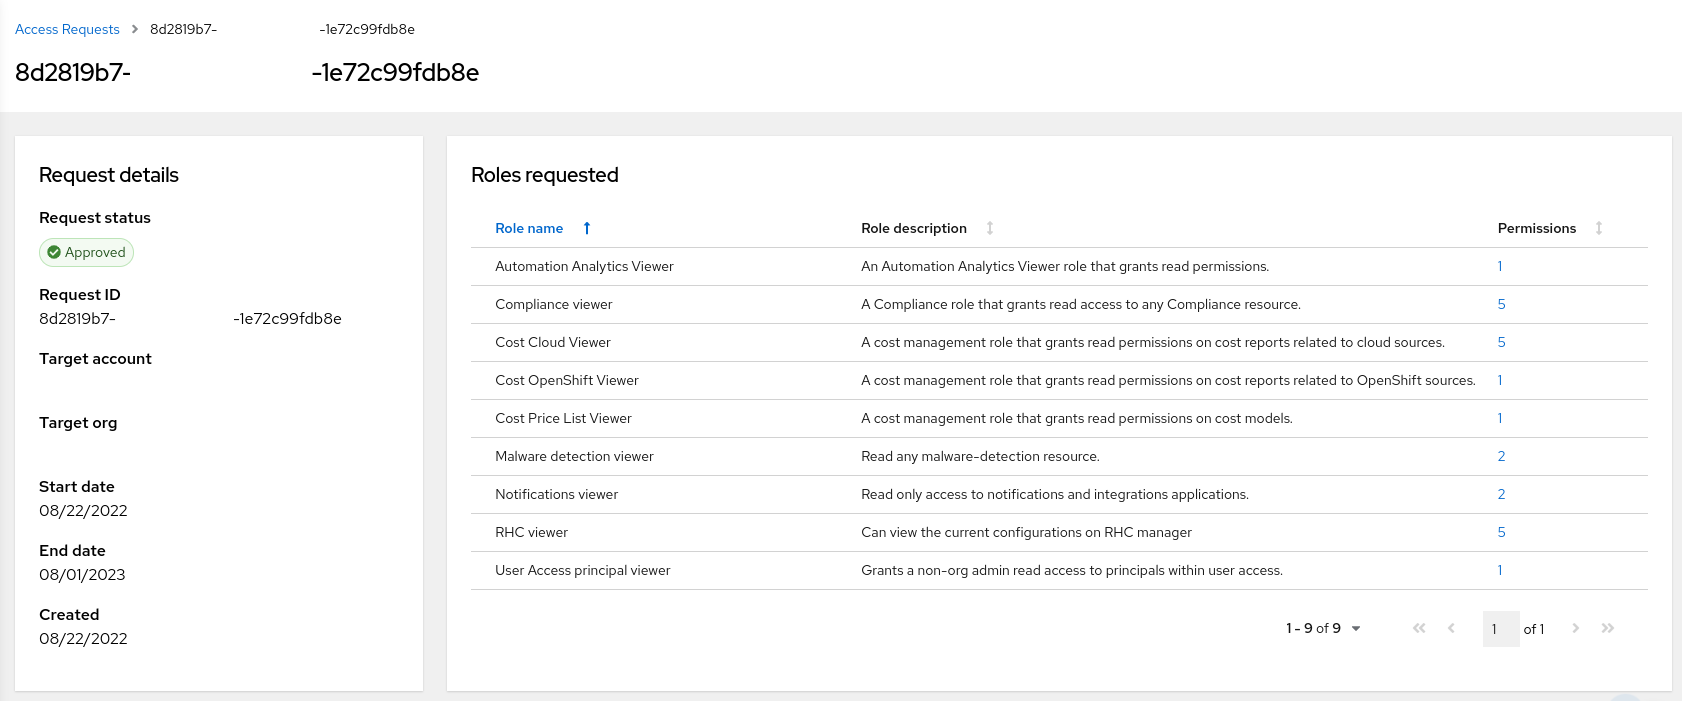The image size is (1682, 701).
Task: Click the current page number input field
Action: click(1500, 629)
